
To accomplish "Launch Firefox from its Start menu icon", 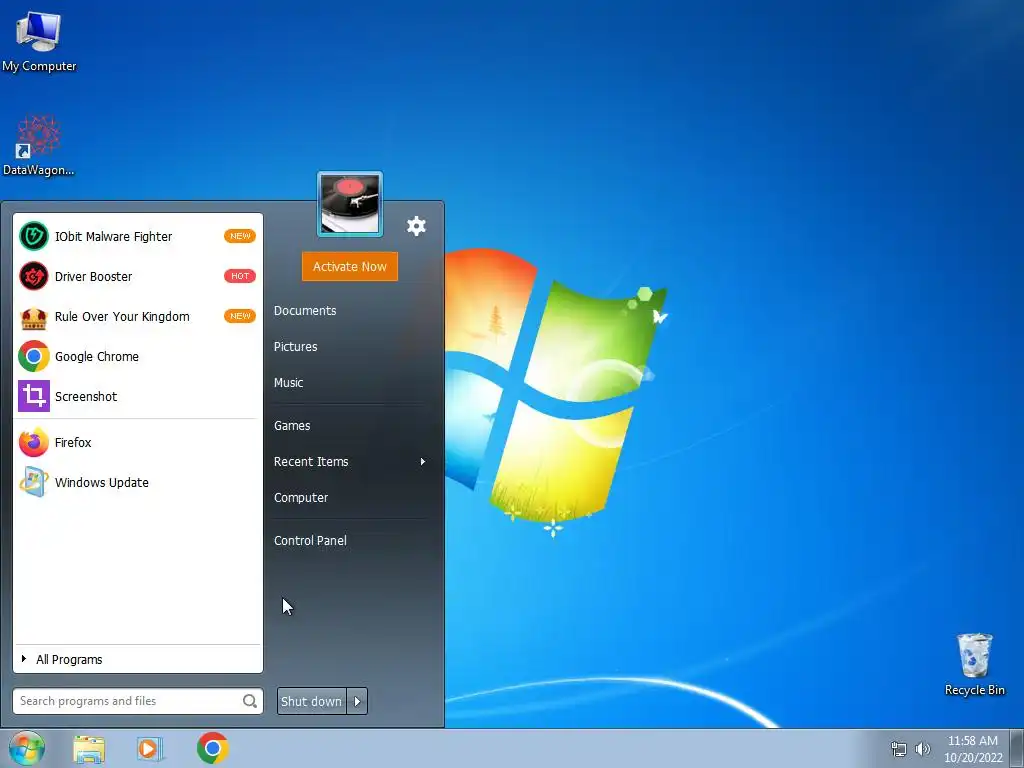I will 33,443.
